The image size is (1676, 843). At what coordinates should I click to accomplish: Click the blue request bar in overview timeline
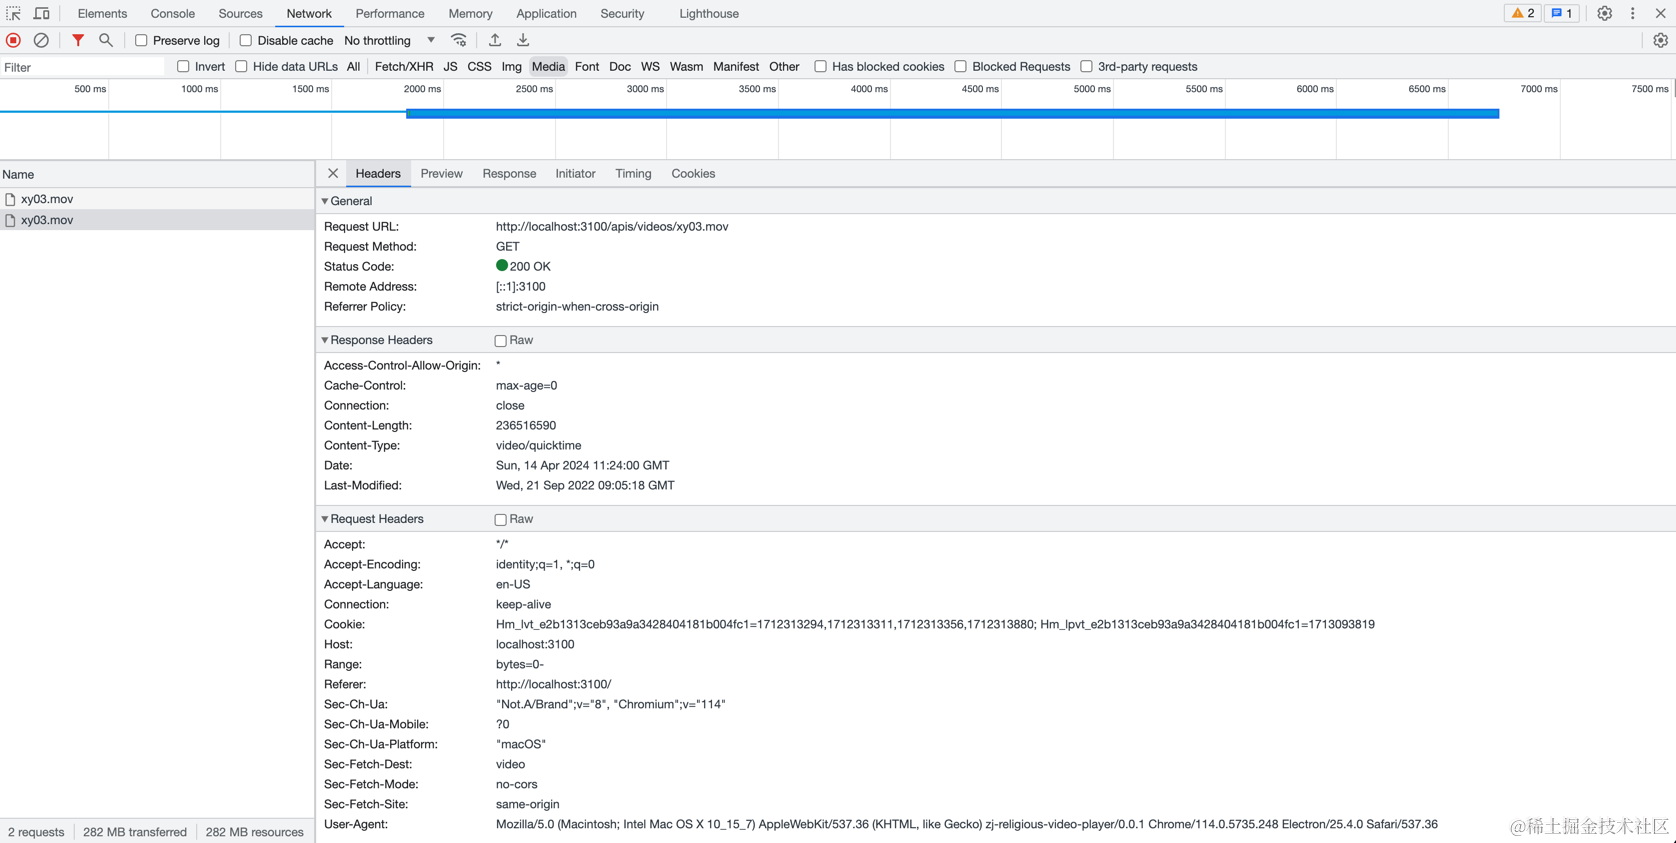pos(952,113)
